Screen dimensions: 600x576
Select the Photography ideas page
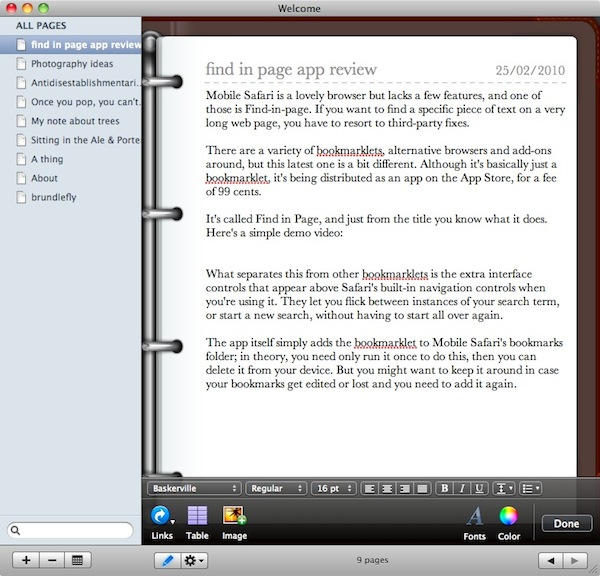[71, 64]
